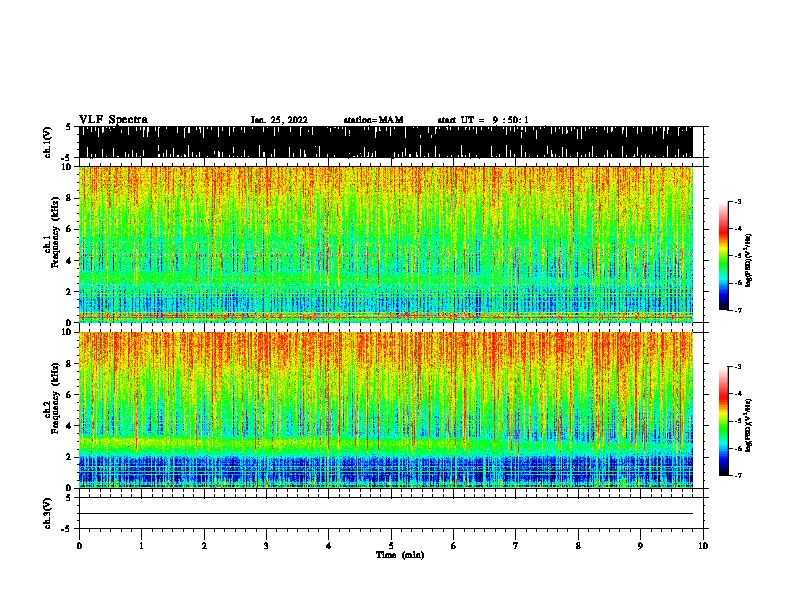The image size is (792, 612).
Task: Click time axis tick label "6"
Action: (453, 546)
